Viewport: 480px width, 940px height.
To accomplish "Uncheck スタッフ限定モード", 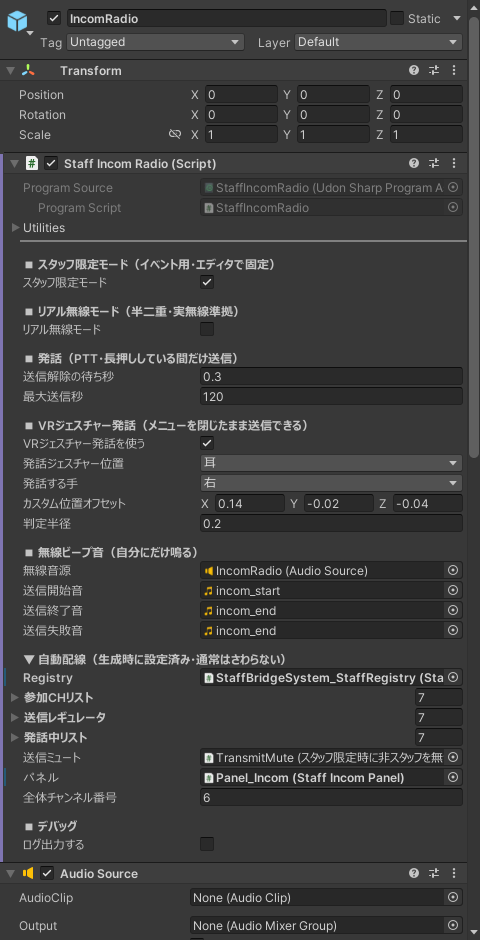I will coord(207,282).
